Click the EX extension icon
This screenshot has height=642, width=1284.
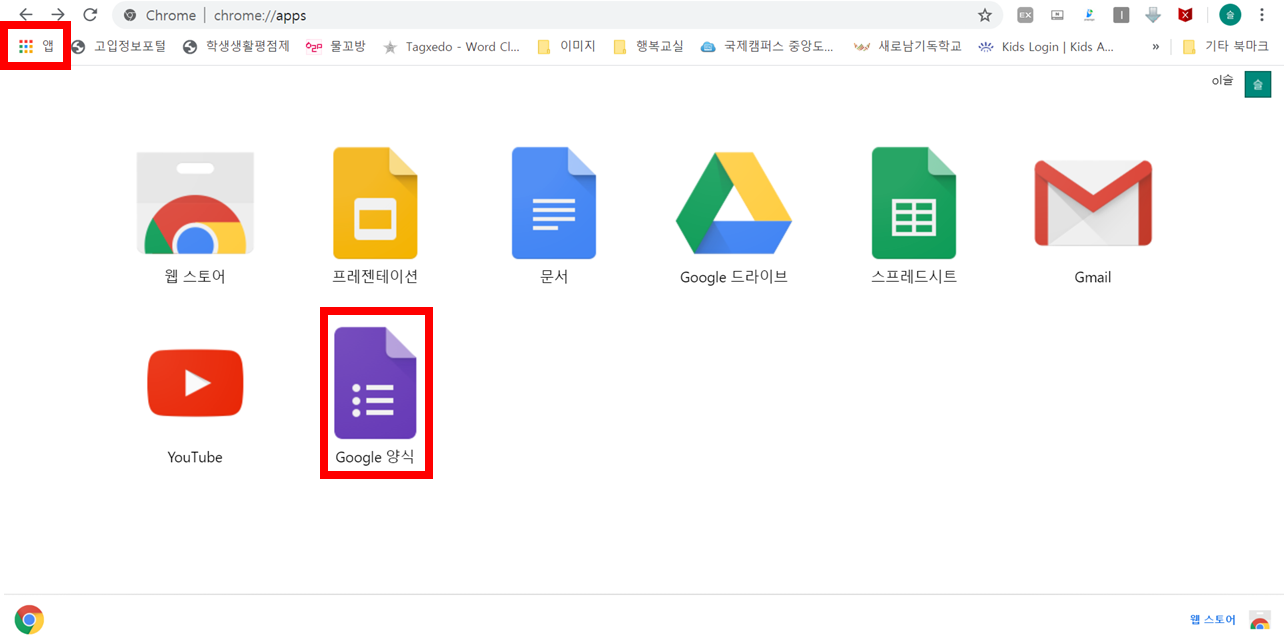[1025, 15]
